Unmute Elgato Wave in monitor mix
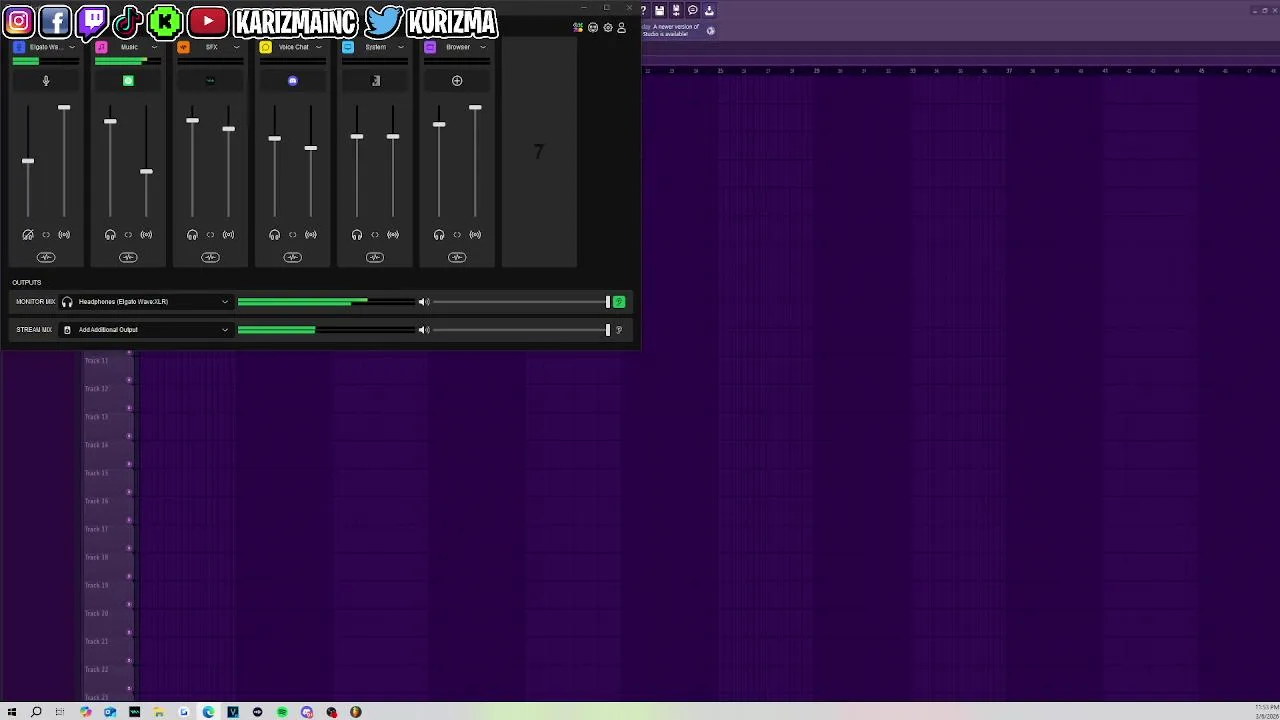The width and height of the screenshot is (1280, 720). tap(28, 235)
